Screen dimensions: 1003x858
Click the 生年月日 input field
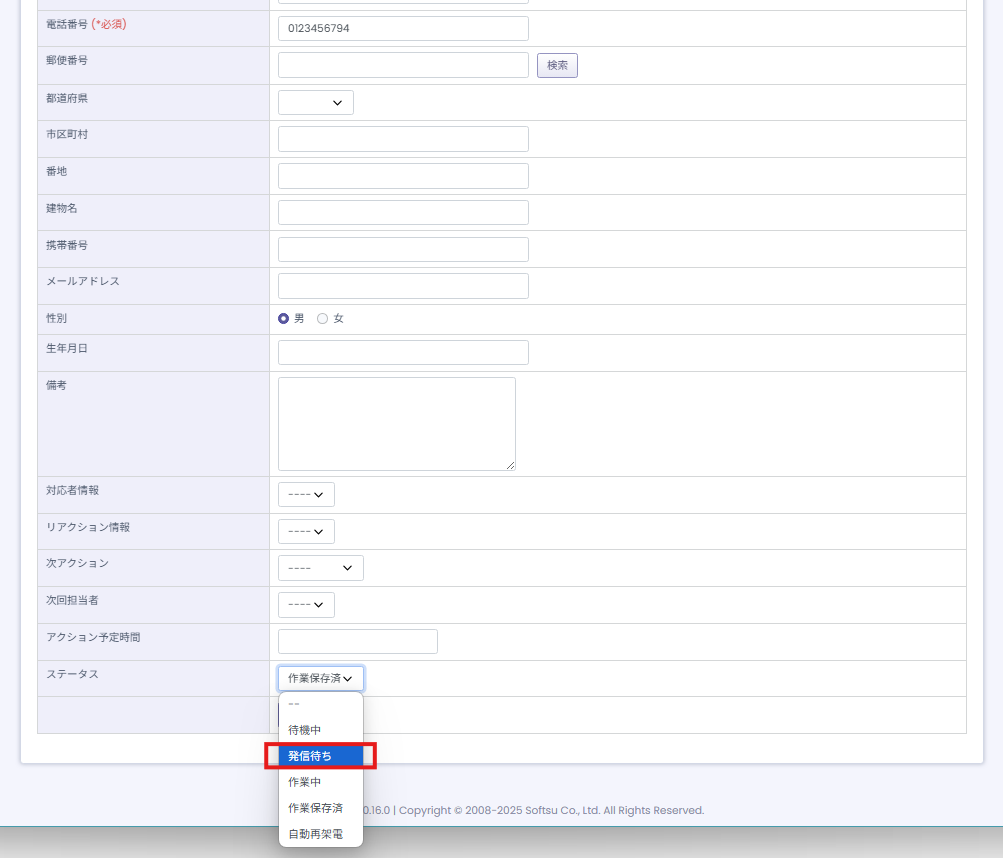403,353
